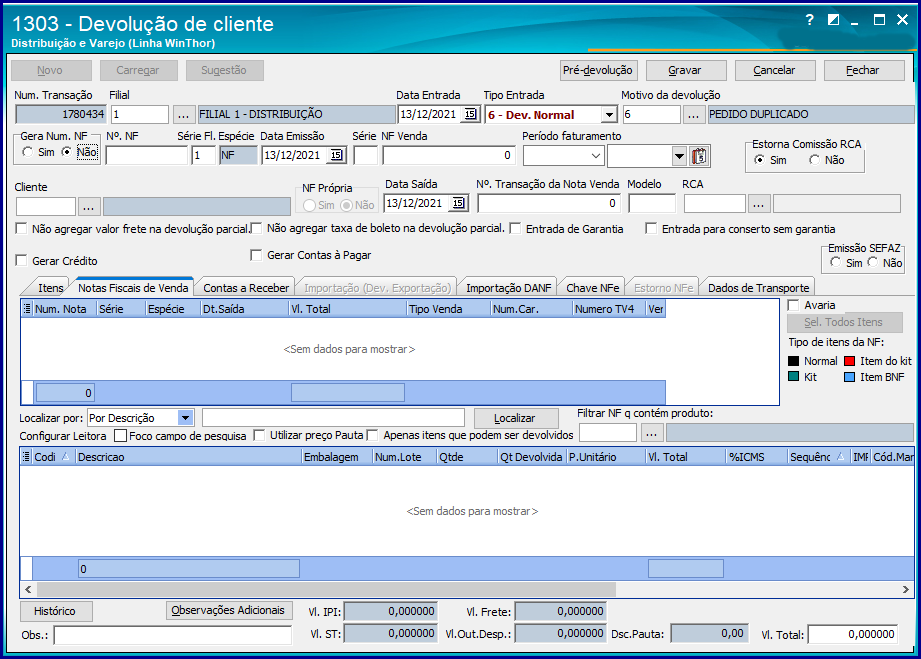Open the items grid column chooser icon
This screenshot has height=659, width=921.
[26, 456]
